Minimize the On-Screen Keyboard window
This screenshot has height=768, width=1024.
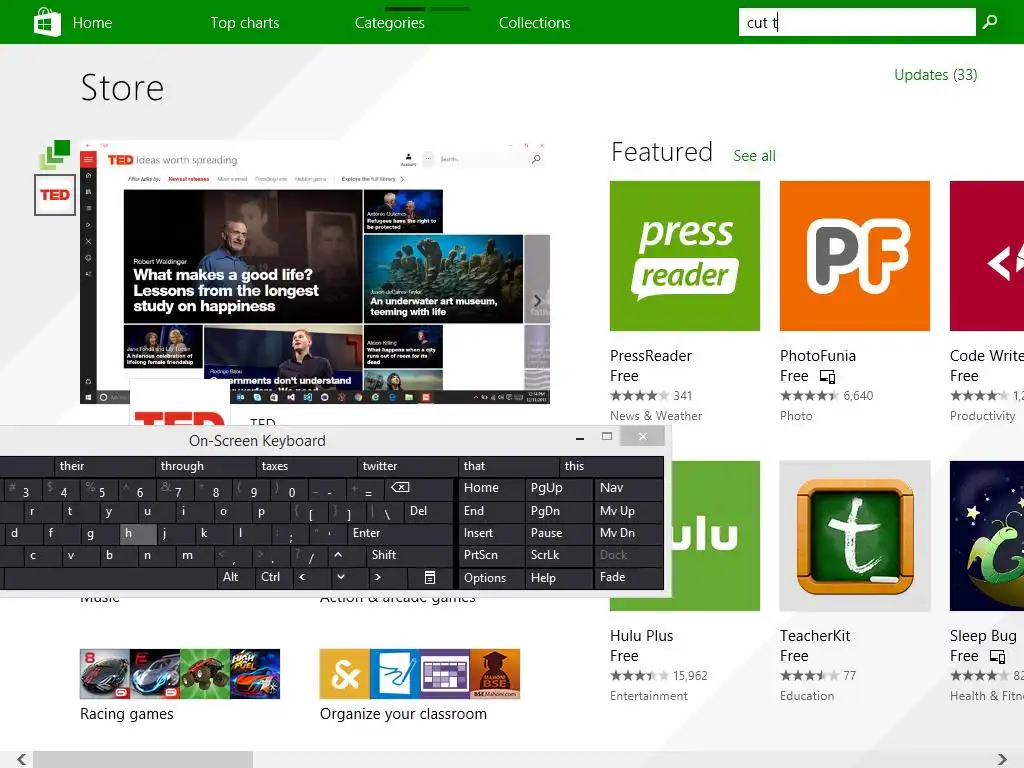tap(580, 438)
